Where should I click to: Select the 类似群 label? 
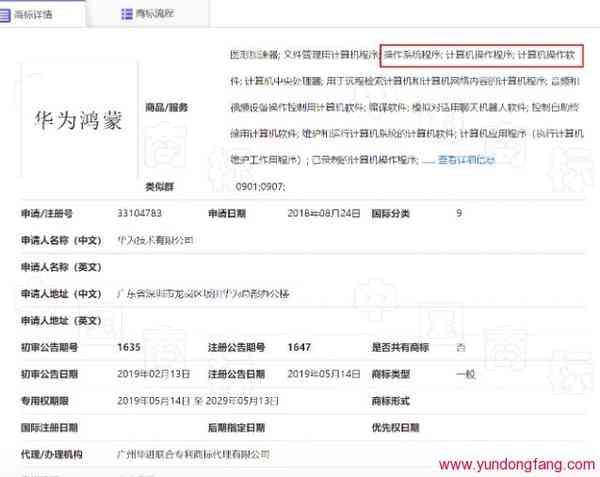160,187
